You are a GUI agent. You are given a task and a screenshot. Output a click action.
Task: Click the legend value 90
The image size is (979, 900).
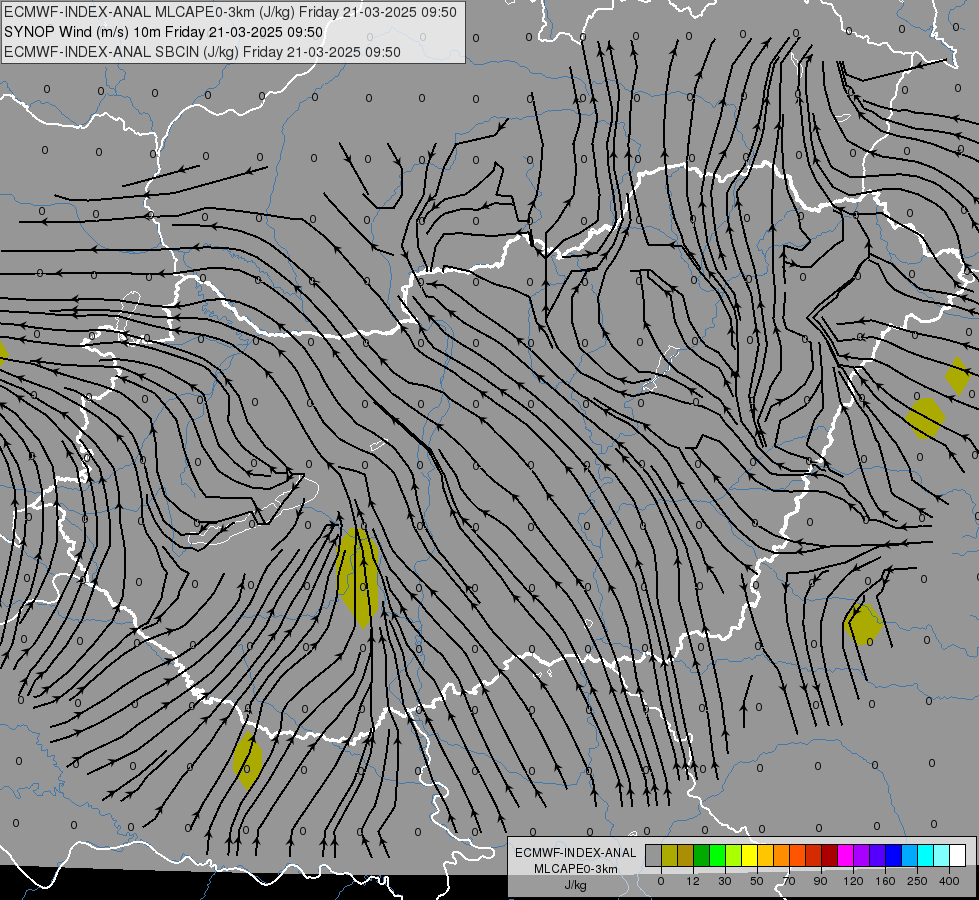click(820, 881)
